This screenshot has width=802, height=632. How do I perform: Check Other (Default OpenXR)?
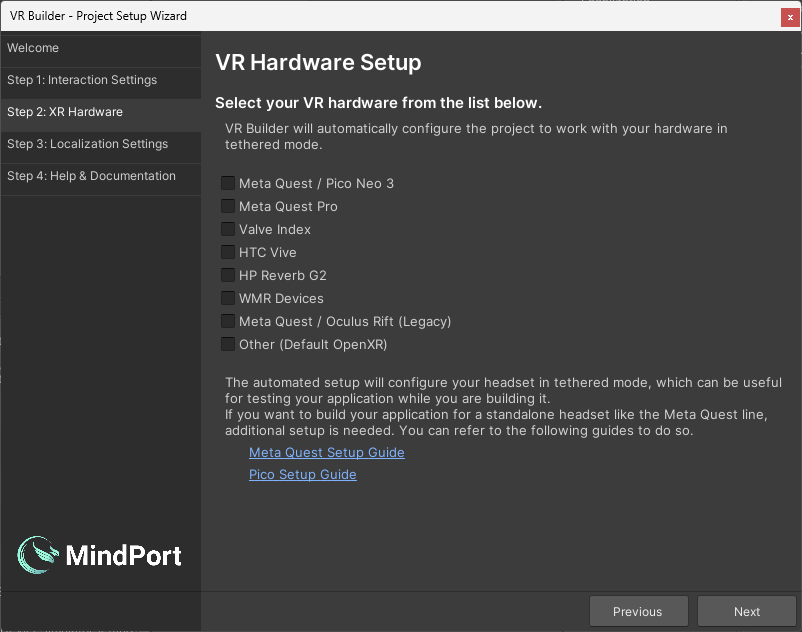click(227, 344)
